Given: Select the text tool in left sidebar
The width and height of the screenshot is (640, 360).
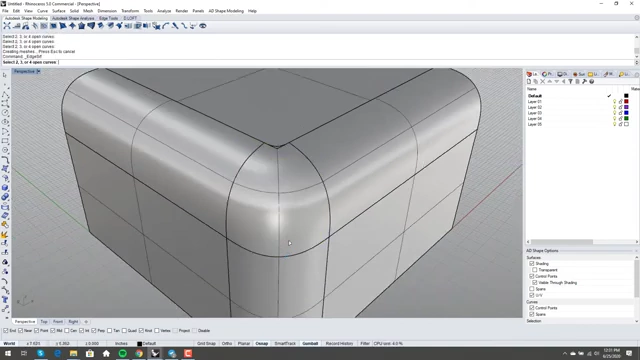Looking at the screenshot, I should 5,300.
